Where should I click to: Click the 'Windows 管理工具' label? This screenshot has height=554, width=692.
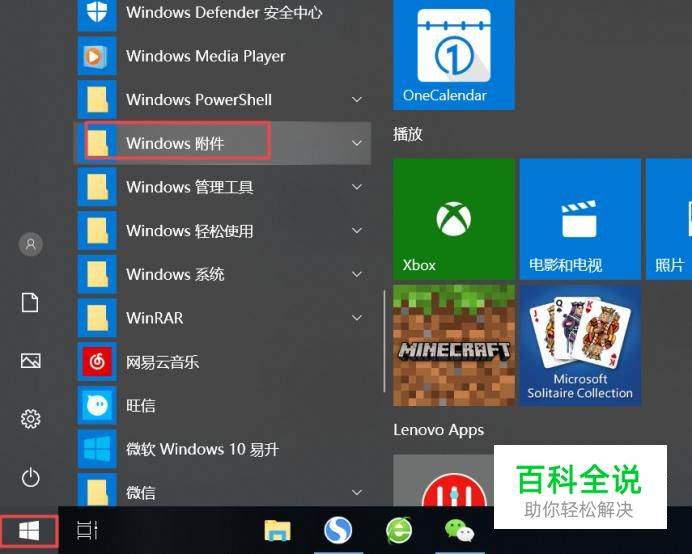point(190,187)
